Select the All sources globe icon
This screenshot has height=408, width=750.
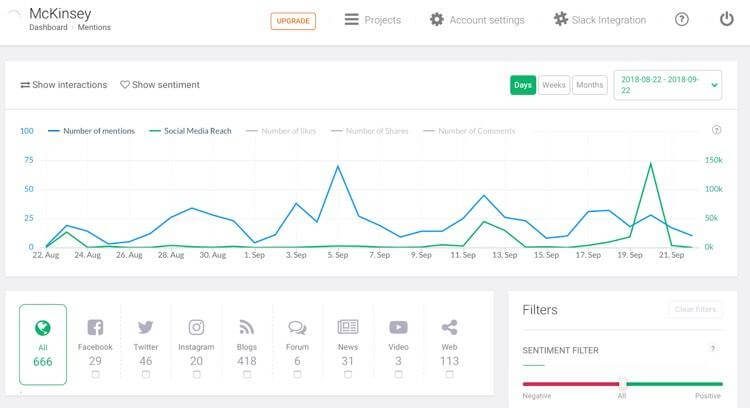[43, 328]
